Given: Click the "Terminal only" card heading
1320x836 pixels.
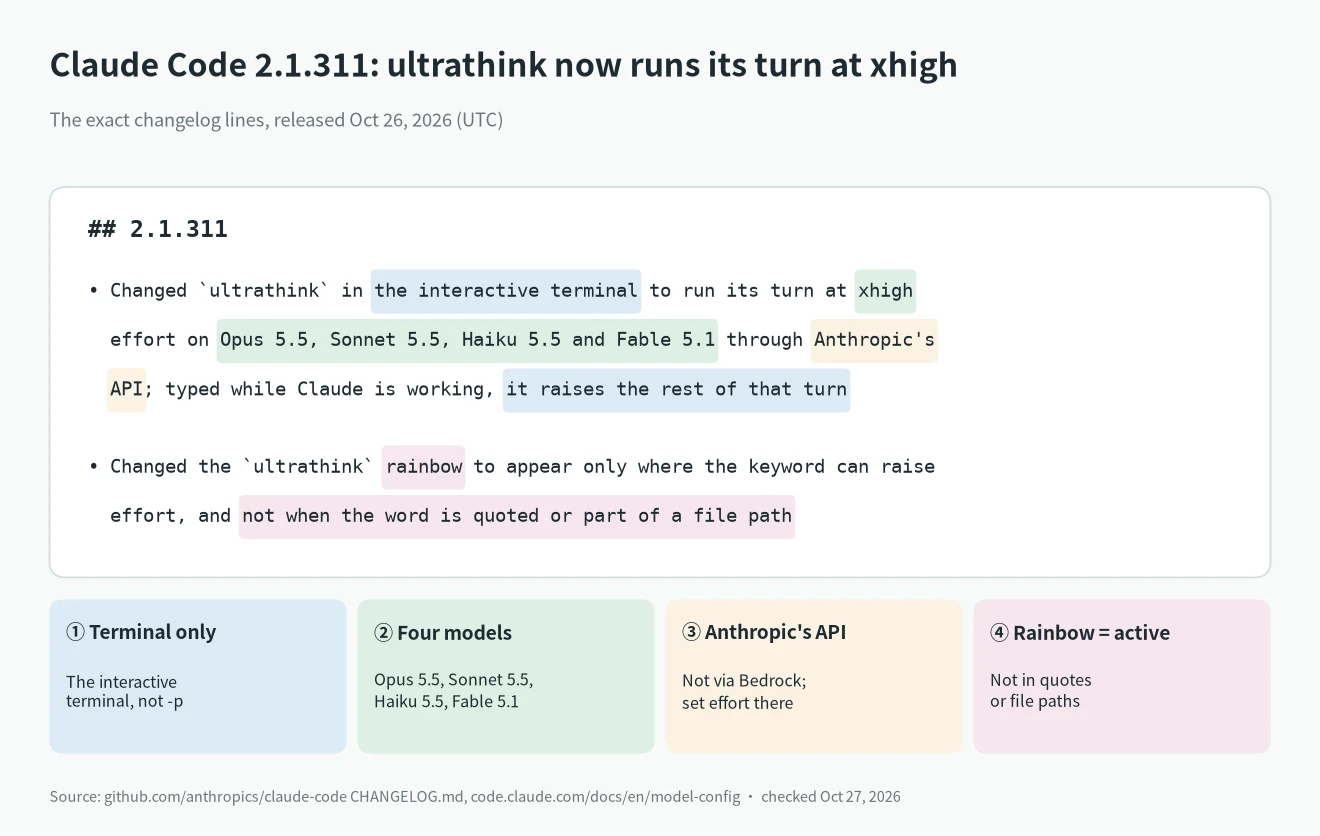Looking at the screenshot, I should 141,632.
